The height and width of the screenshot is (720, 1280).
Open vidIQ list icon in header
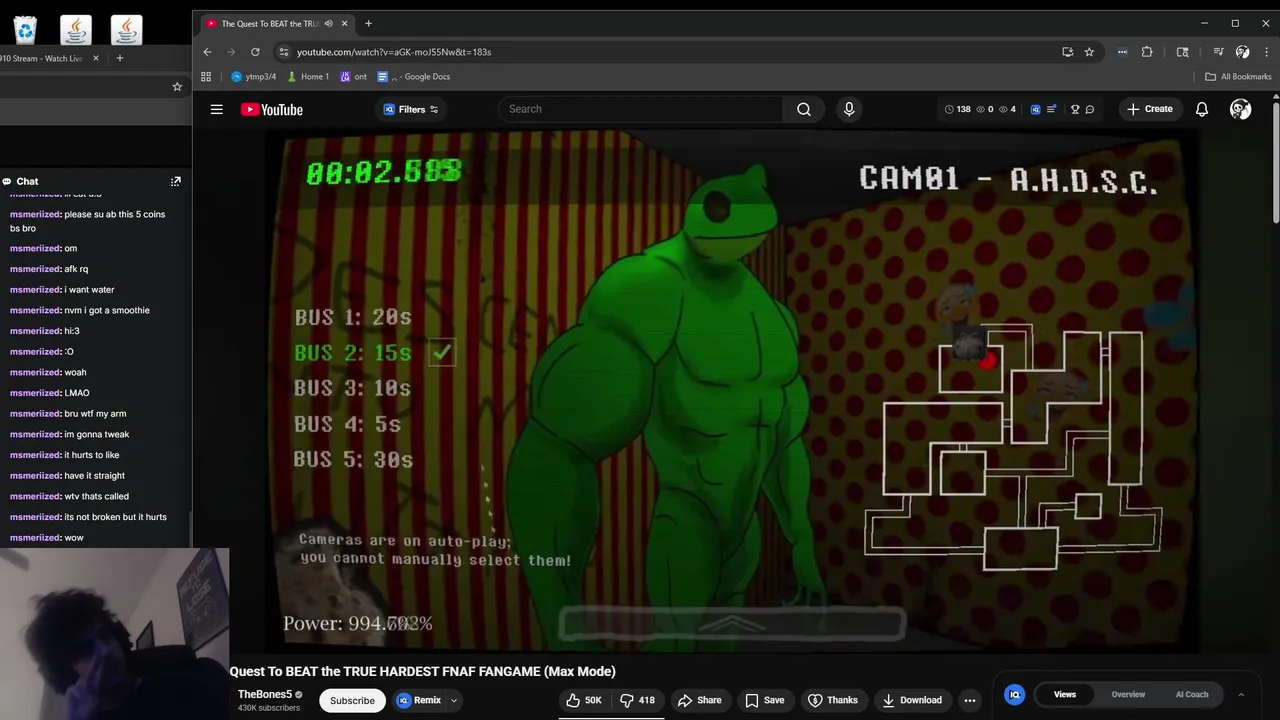[x=1051, y=109]
